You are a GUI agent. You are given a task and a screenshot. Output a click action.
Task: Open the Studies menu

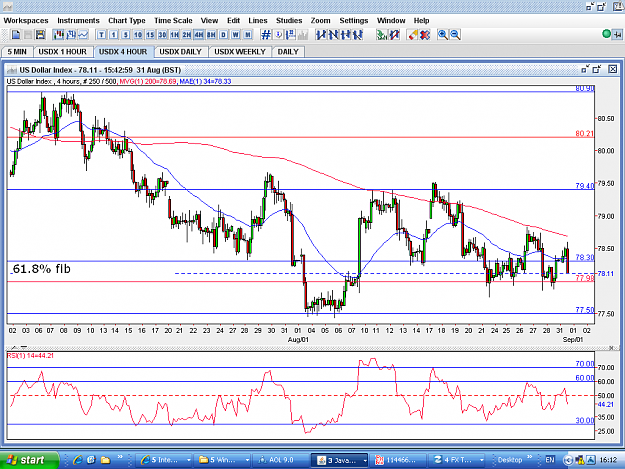289,21
